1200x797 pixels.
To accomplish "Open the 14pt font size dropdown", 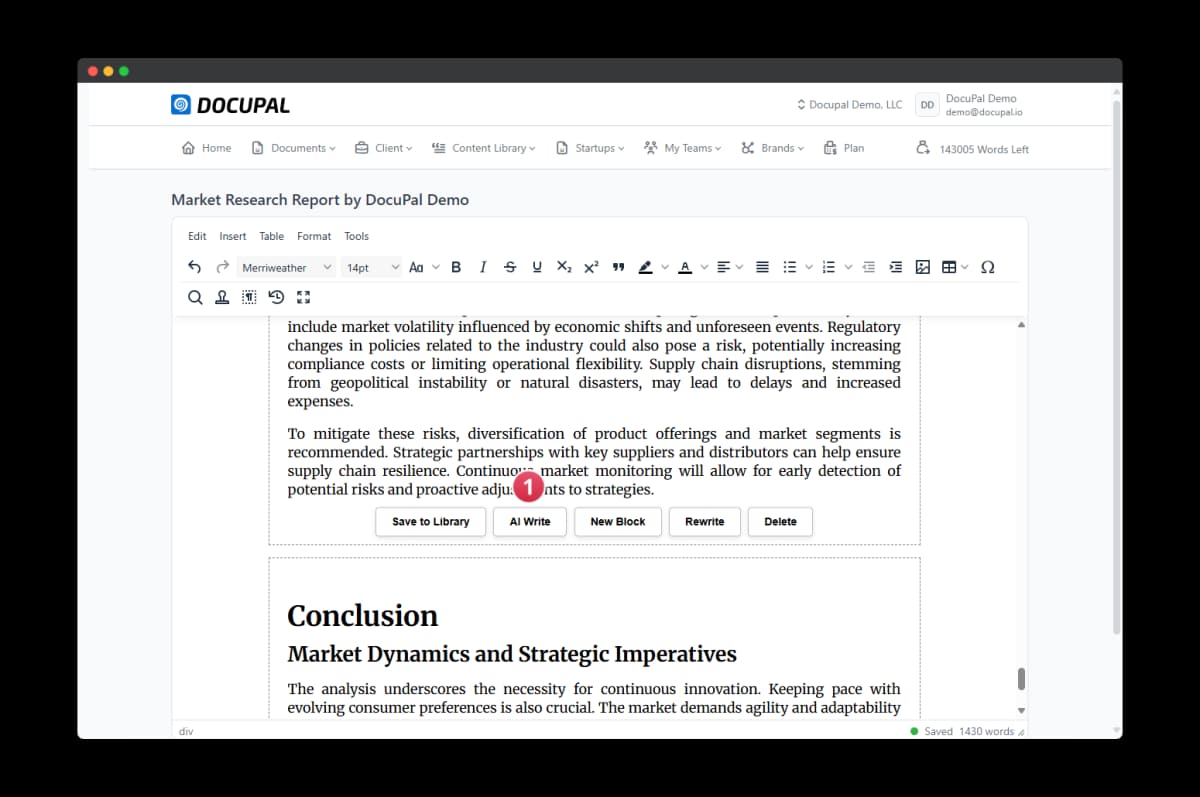I will [x=372, y=267].
